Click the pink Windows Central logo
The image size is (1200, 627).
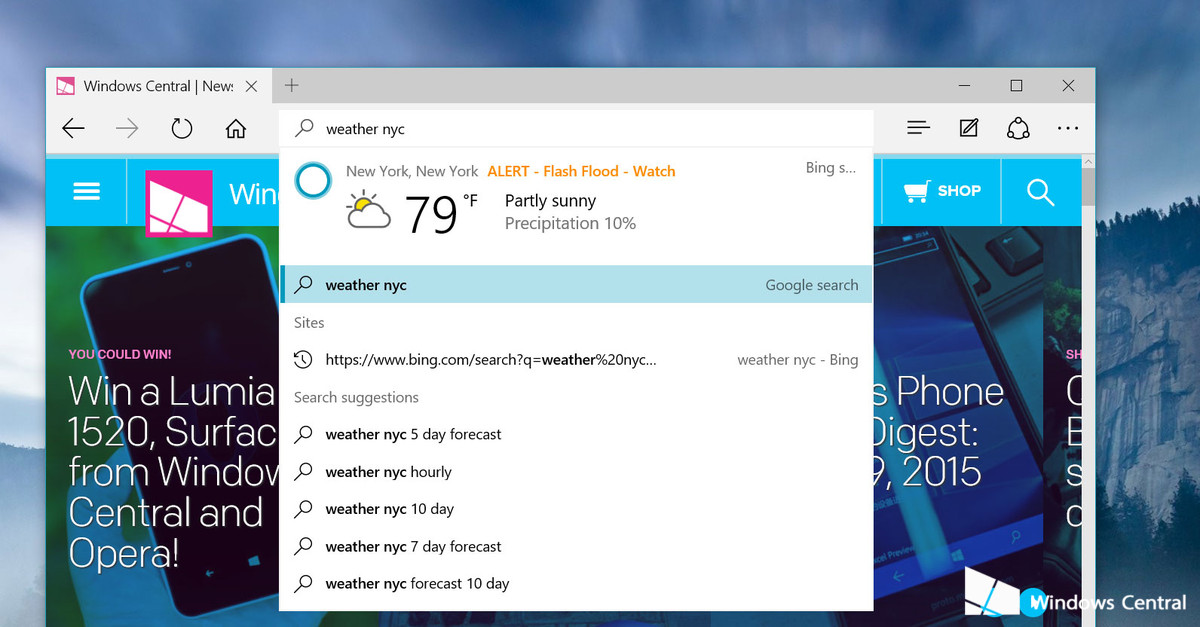179,203
